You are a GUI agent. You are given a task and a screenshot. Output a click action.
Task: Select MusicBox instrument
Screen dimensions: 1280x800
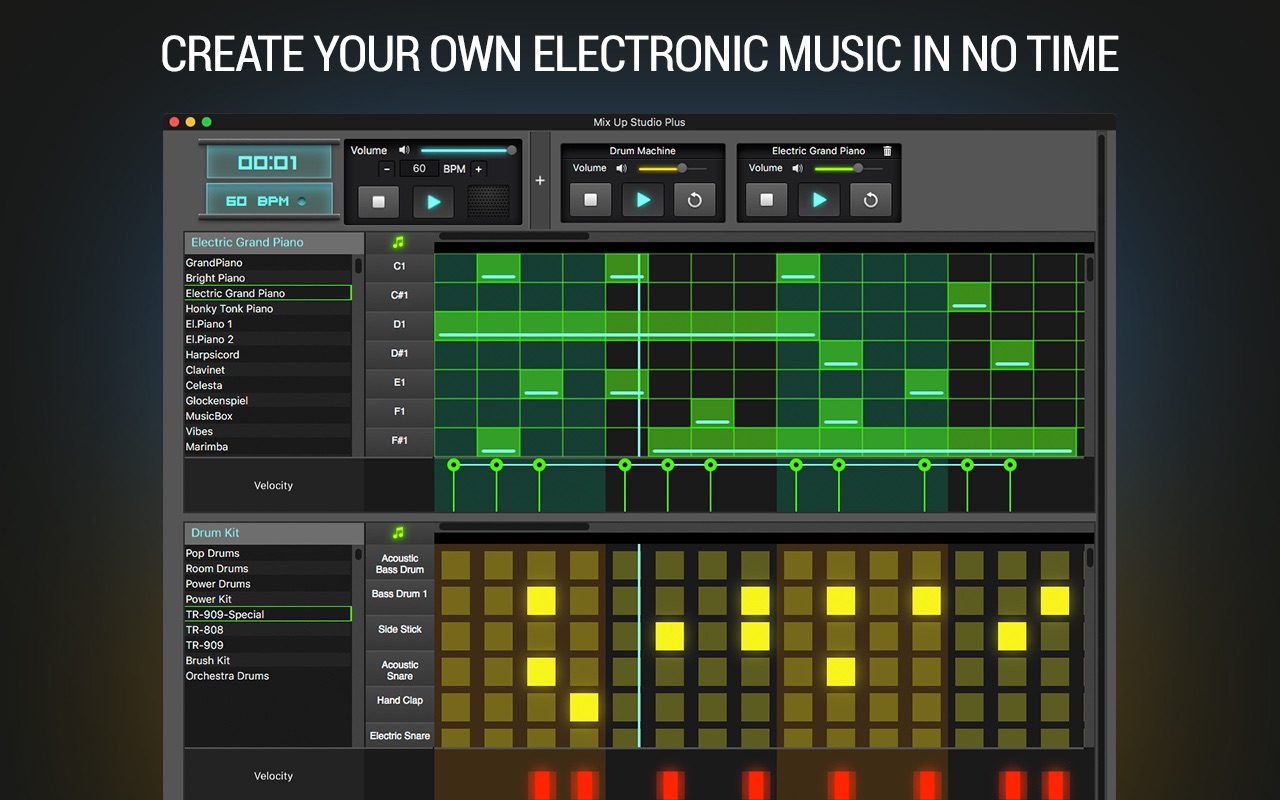(x=267, y=416)
